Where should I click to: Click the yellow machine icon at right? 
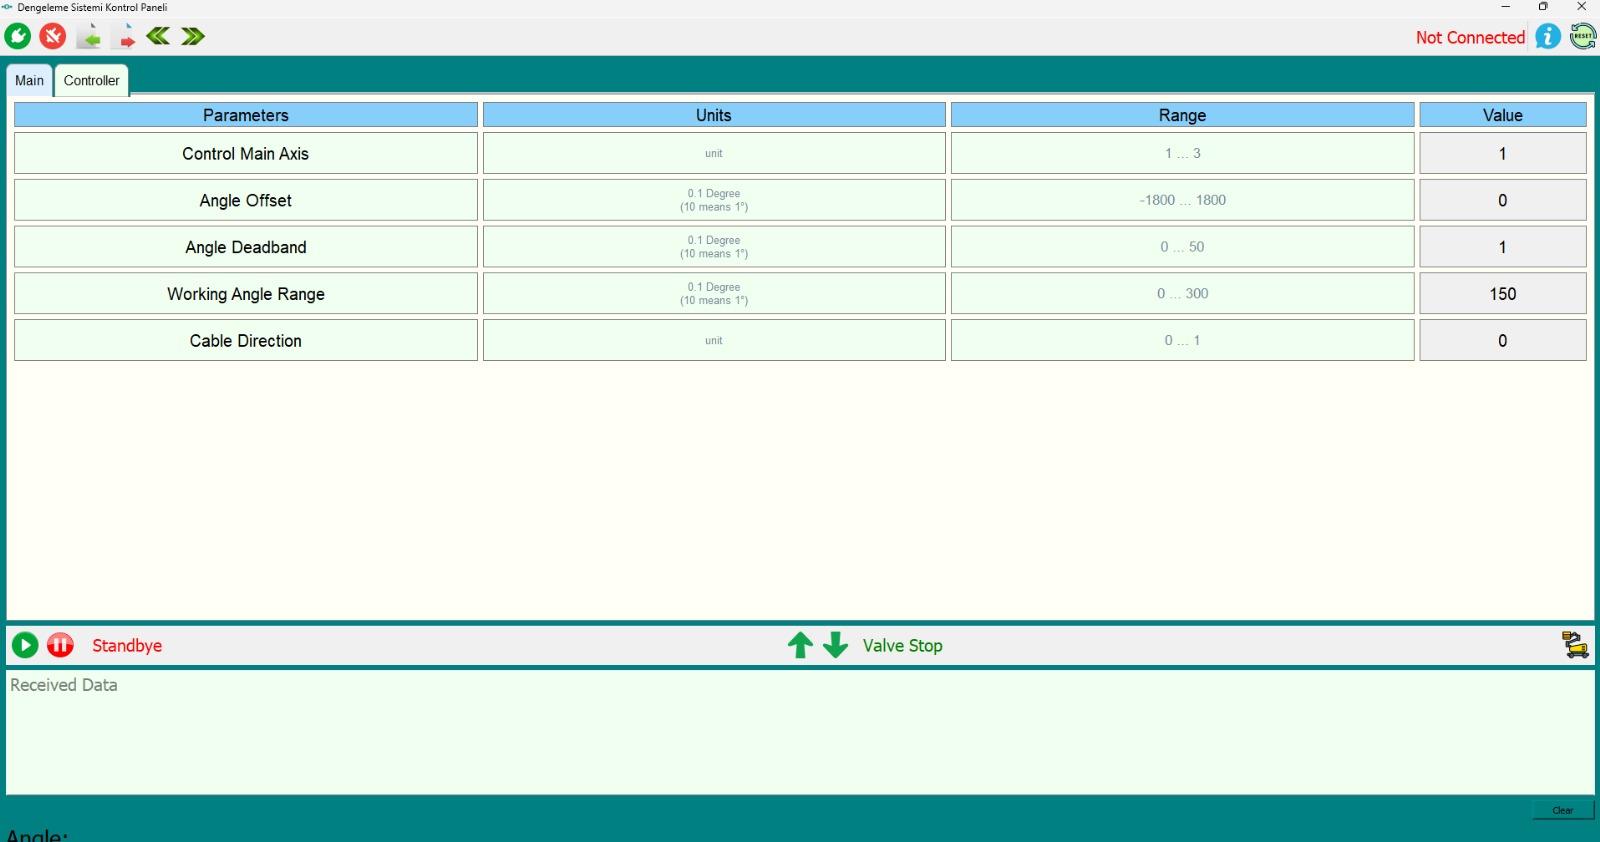(1575, 645)
